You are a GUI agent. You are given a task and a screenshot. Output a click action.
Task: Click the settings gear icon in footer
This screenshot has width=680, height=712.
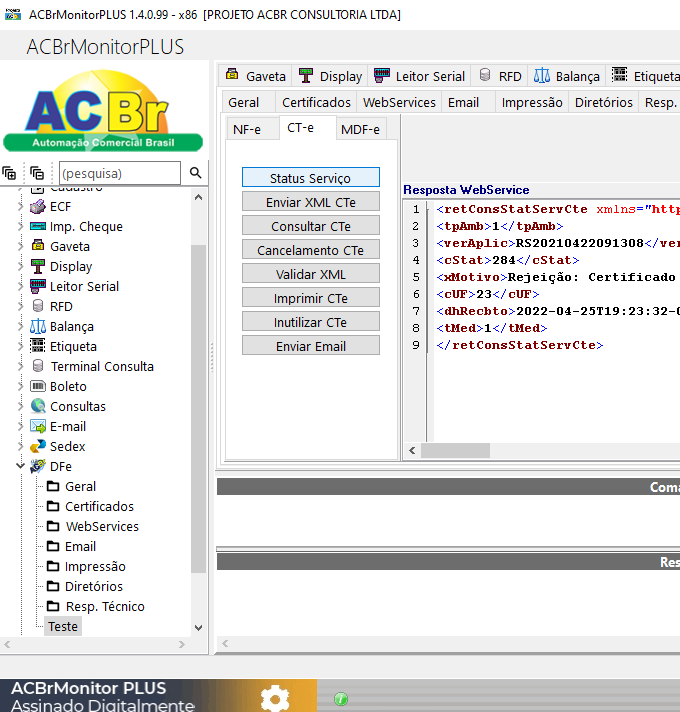coord(275,698)
